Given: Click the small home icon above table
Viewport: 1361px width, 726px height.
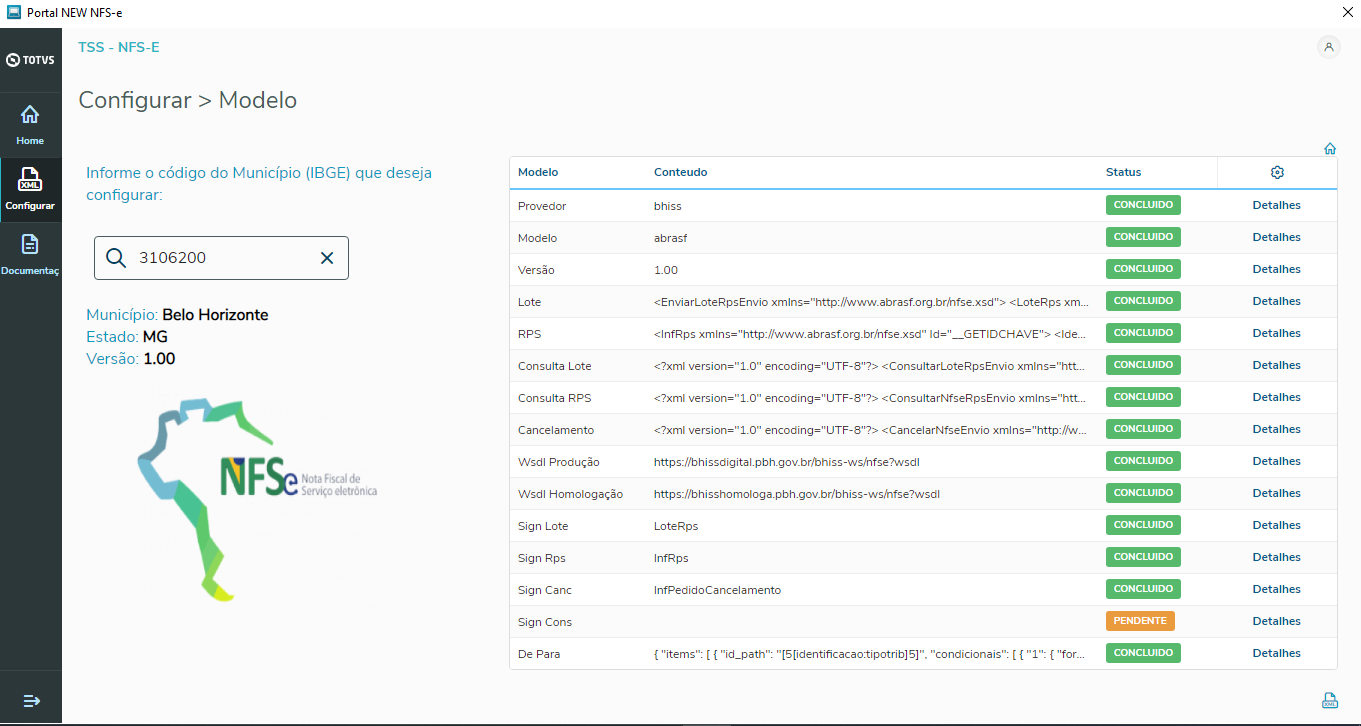Looking at the screenshot, I should tap(1330, 149).
